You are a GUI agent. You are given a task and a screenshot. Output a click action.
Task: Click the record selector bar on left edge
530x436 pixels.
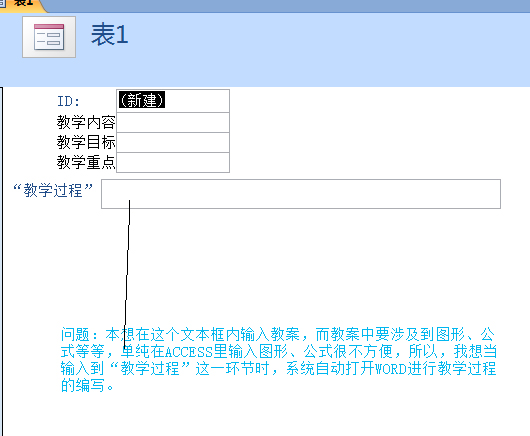[x=1, y=261]
